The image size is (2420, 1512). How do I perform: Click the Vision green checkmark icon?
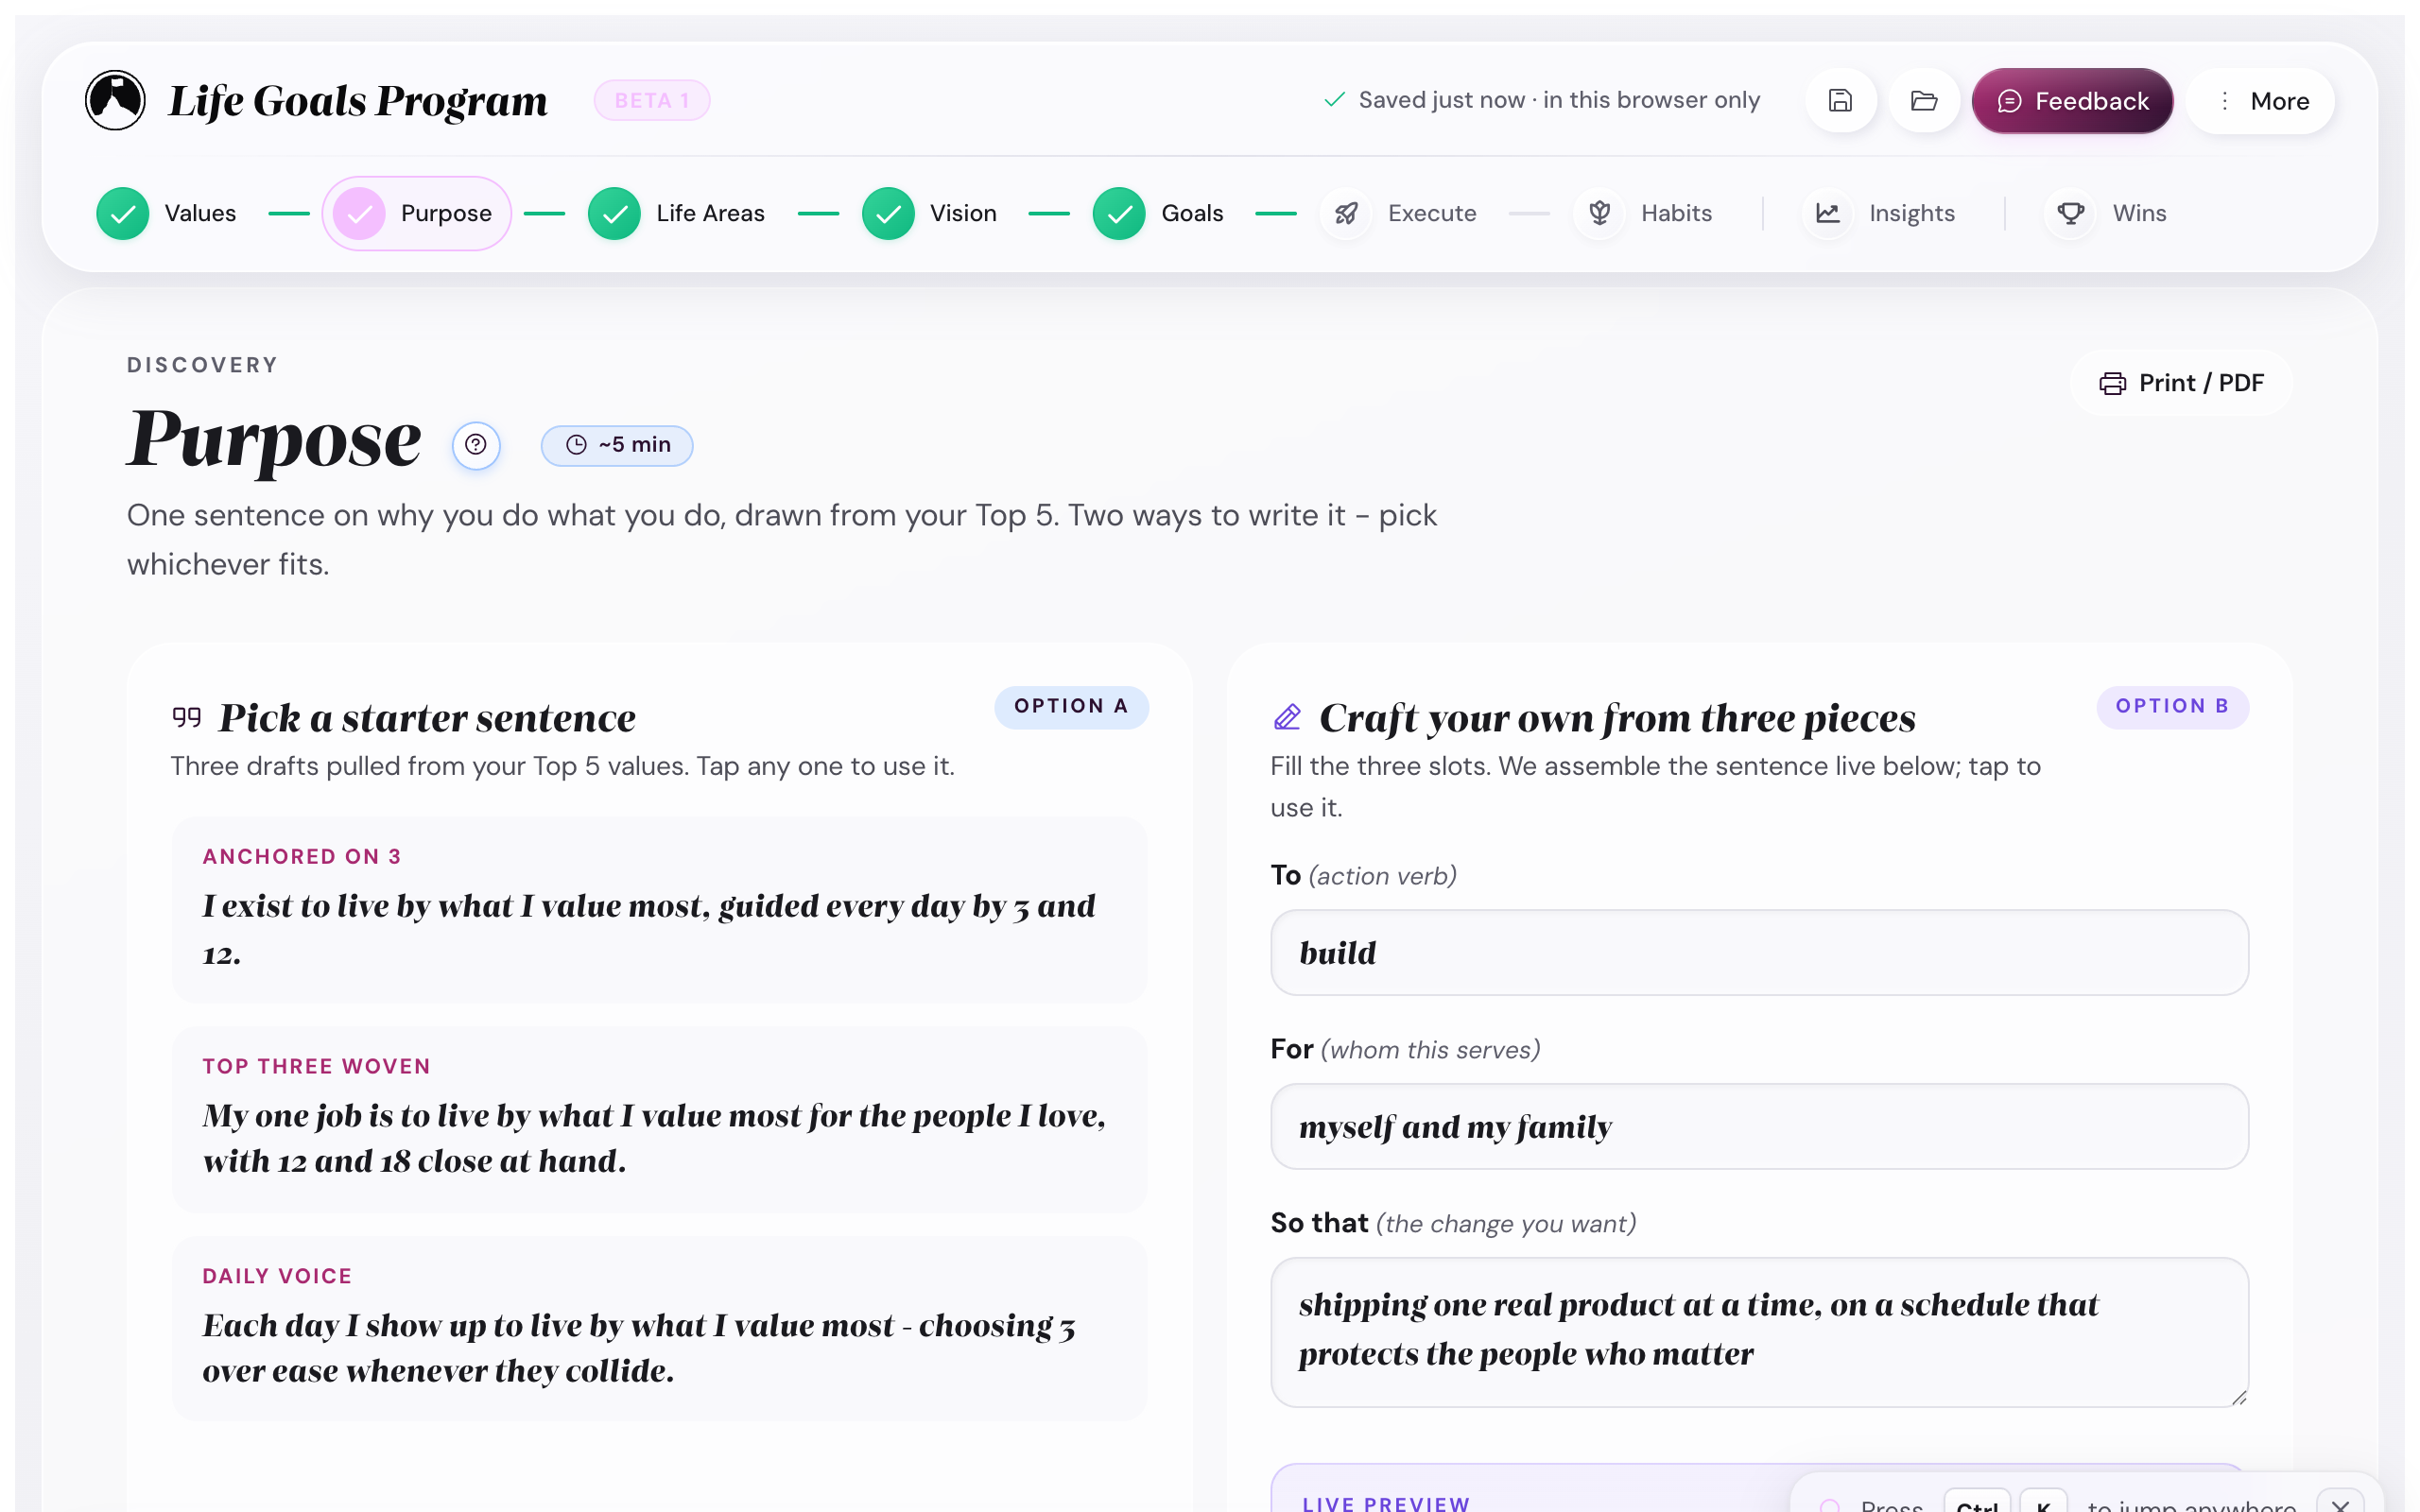(x=888, y=213)
